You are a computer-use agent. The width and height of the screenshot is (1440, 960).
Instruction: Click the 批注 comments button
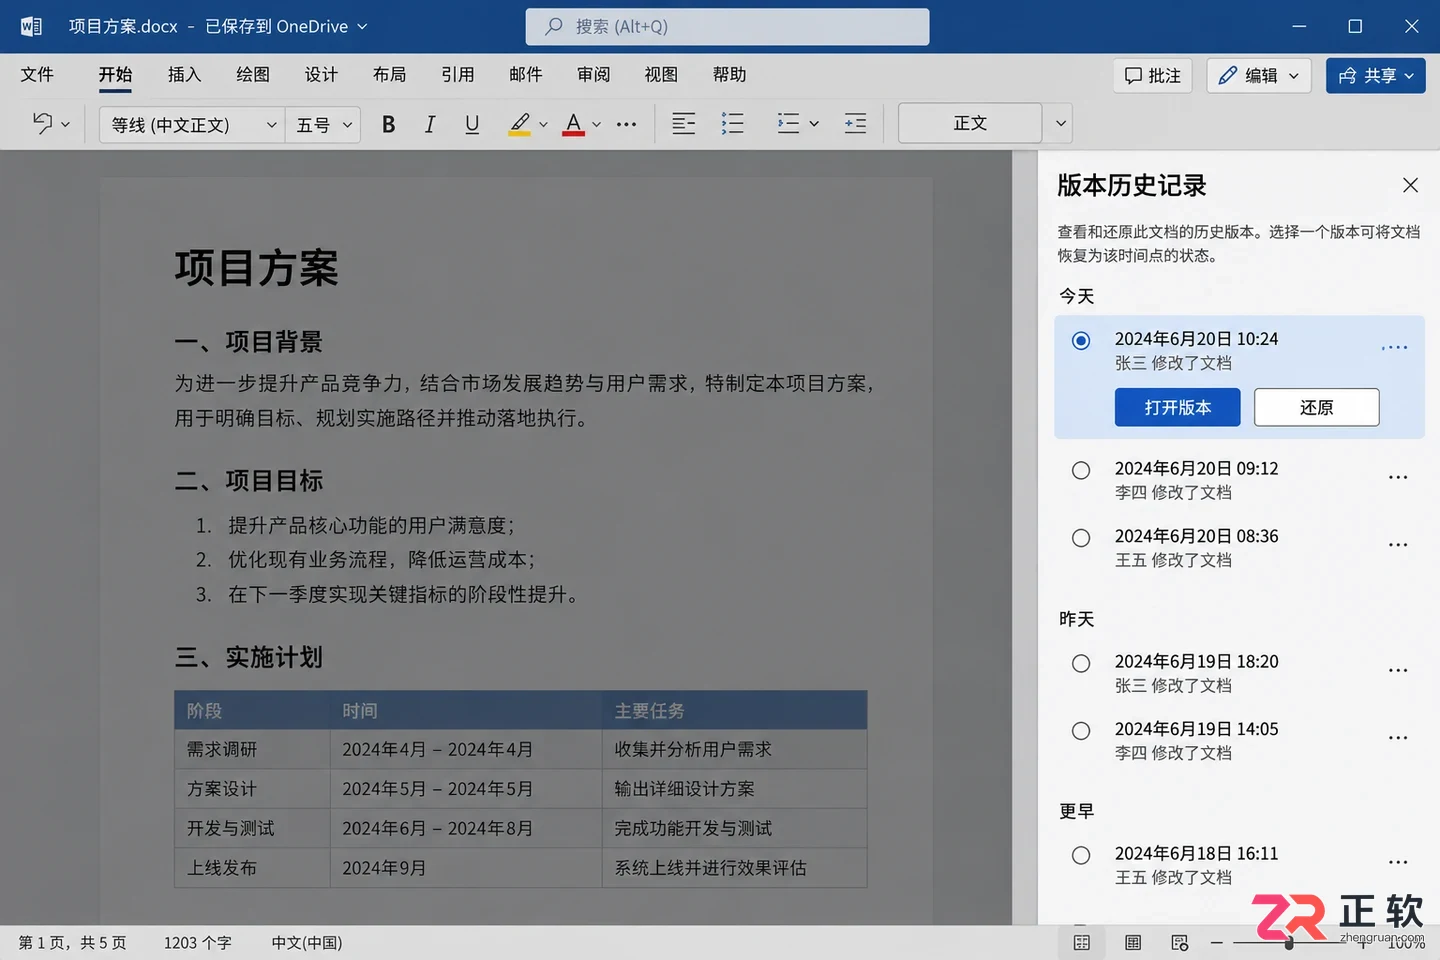pyautogui.click(x=1153, y=75)
